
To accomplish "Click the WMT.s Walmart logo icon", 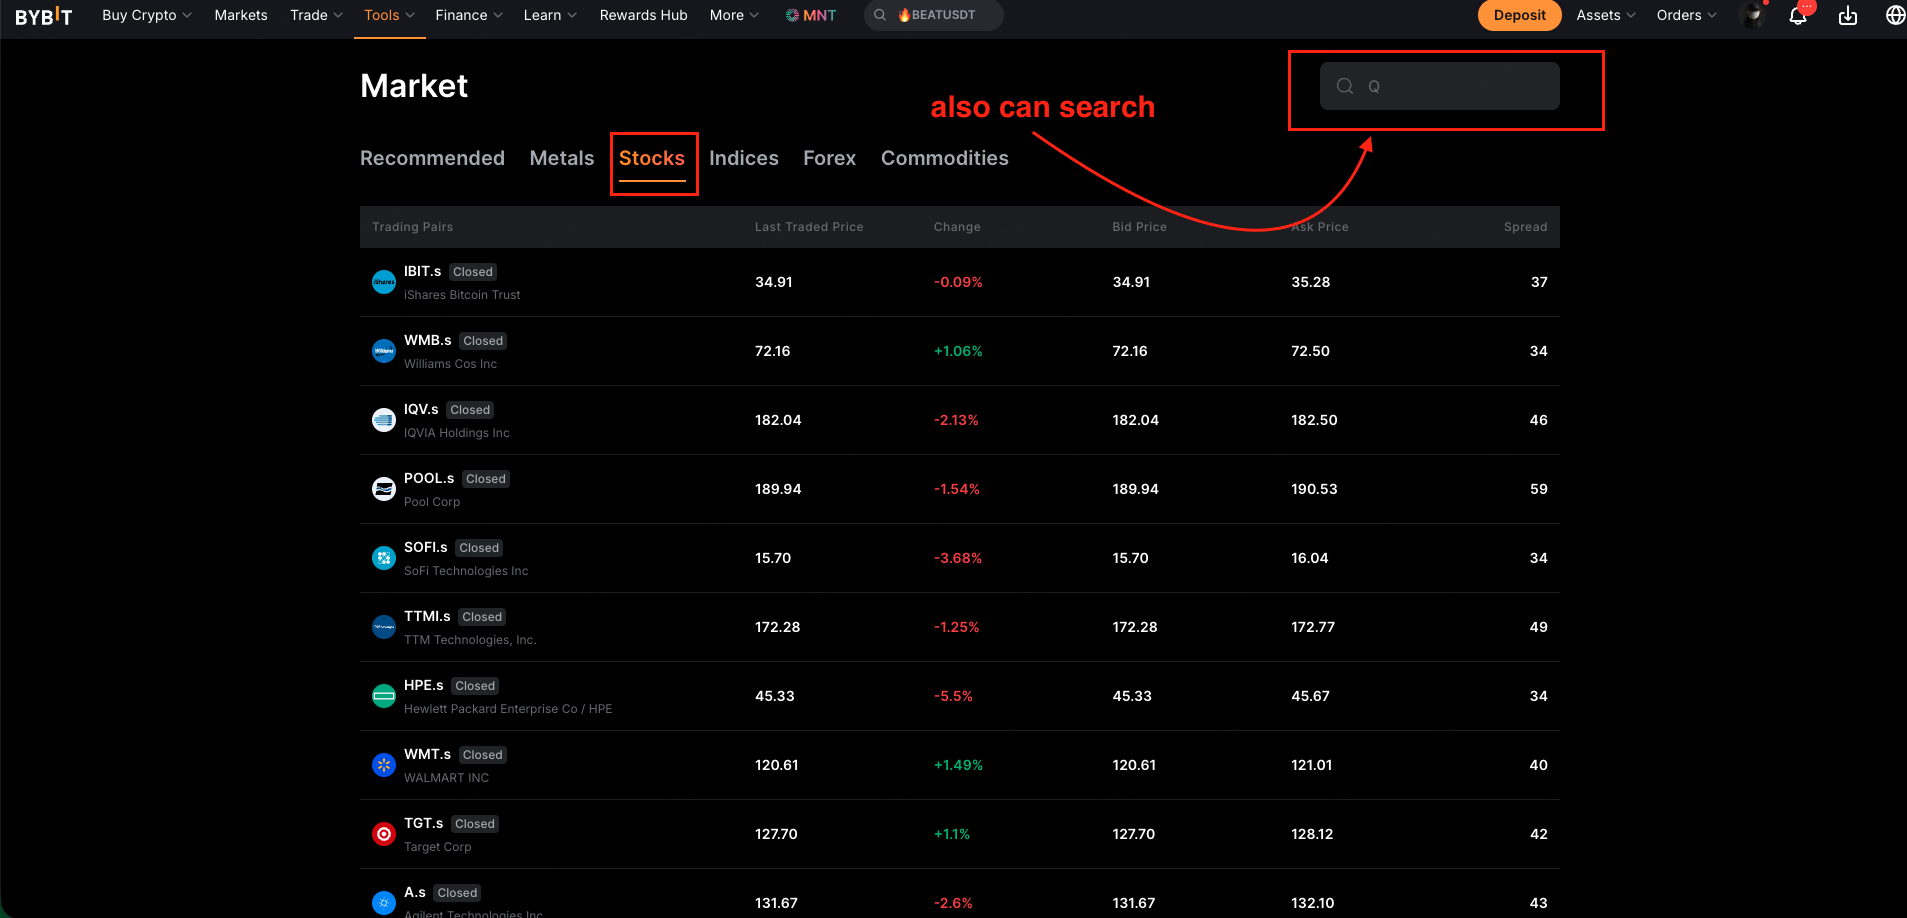I will [384, 765].
